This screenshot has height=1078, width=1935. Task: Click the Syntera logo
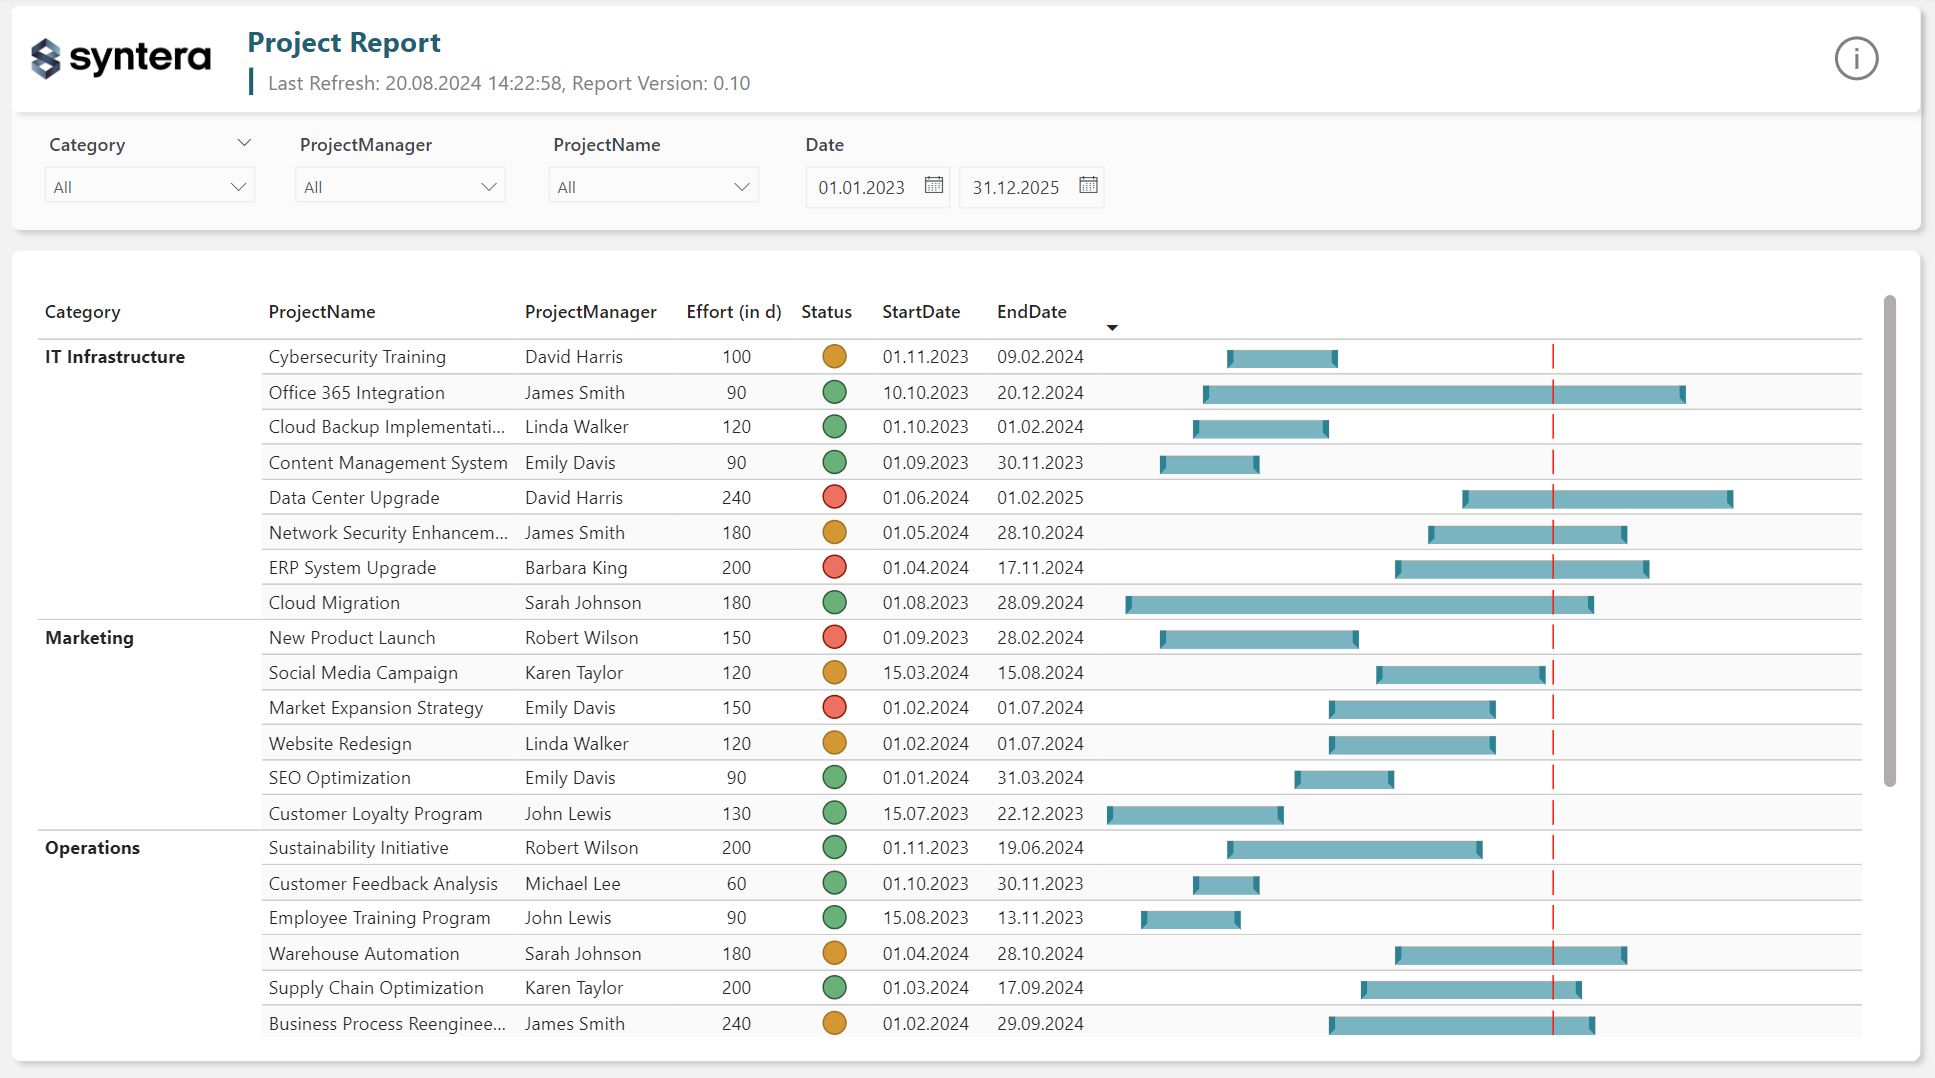[x=119, y=59]
